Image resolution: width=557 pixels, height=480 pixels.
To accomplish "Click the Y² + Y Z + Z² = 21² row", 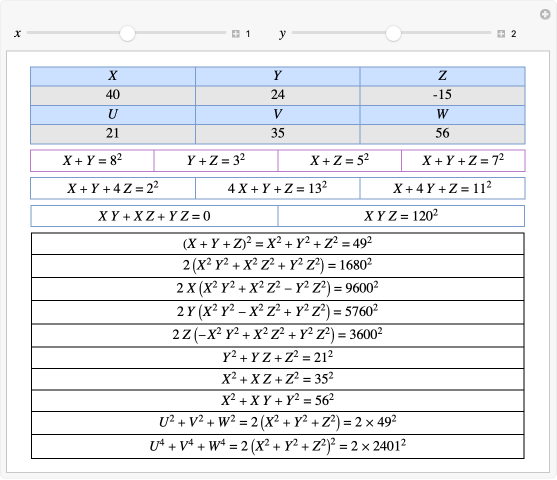I will [277, 357].
